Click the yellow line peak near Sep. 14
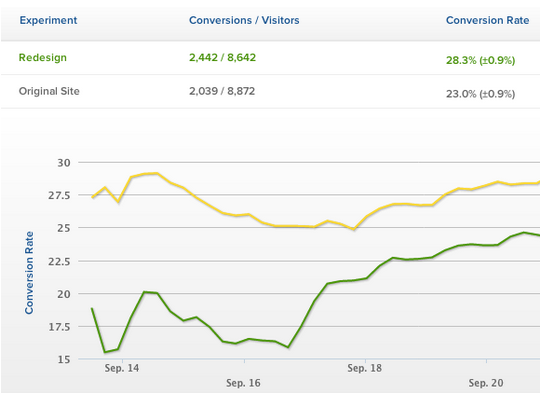The width and height of the screenshot is (545, 400). [x=157, y=173]
